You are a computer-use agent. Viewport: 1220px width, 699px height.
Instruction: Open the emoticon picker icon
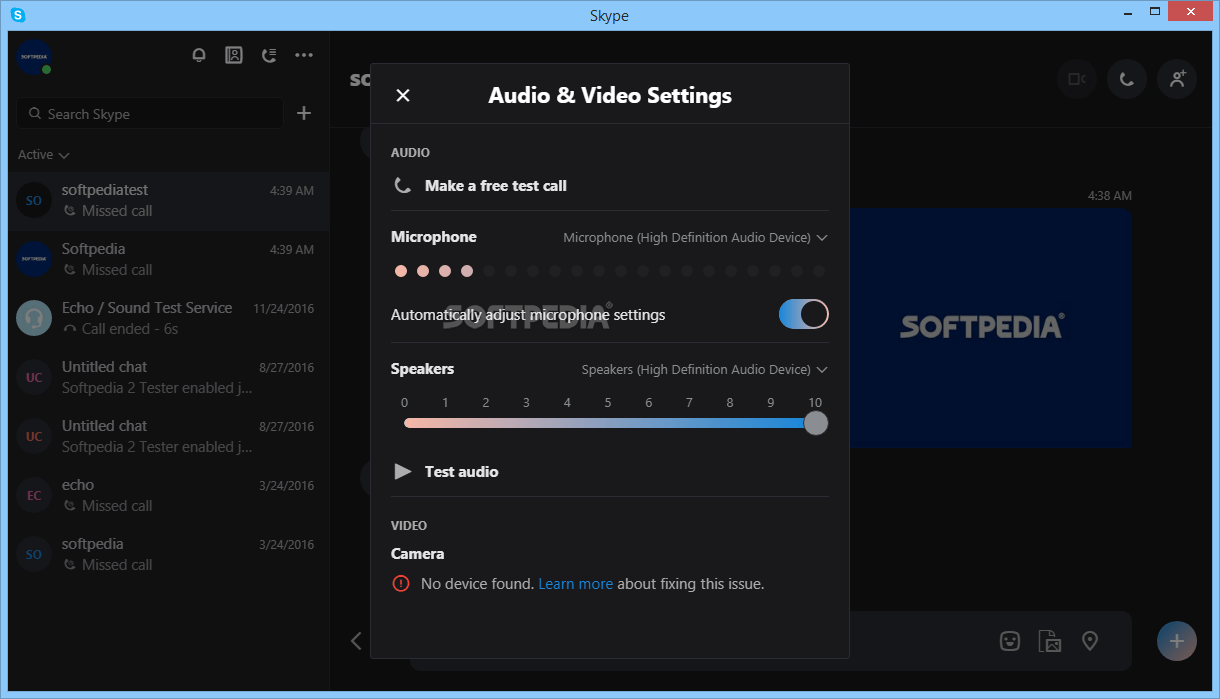pos(1010,641)
